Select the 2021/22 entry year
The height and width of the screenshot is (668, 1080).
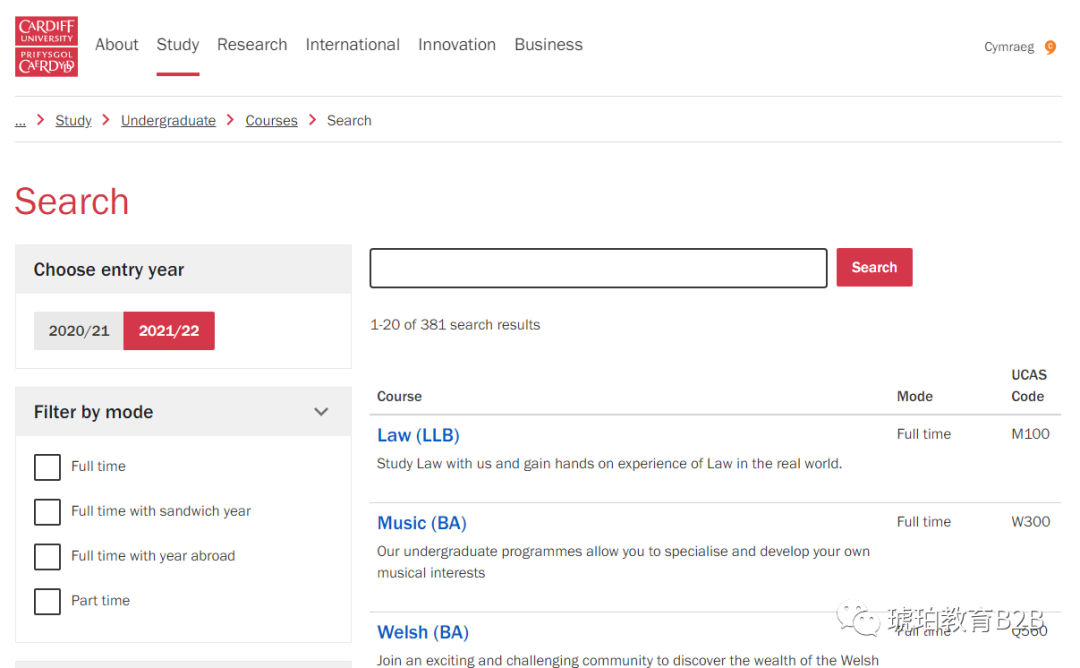tap(169, 331)
